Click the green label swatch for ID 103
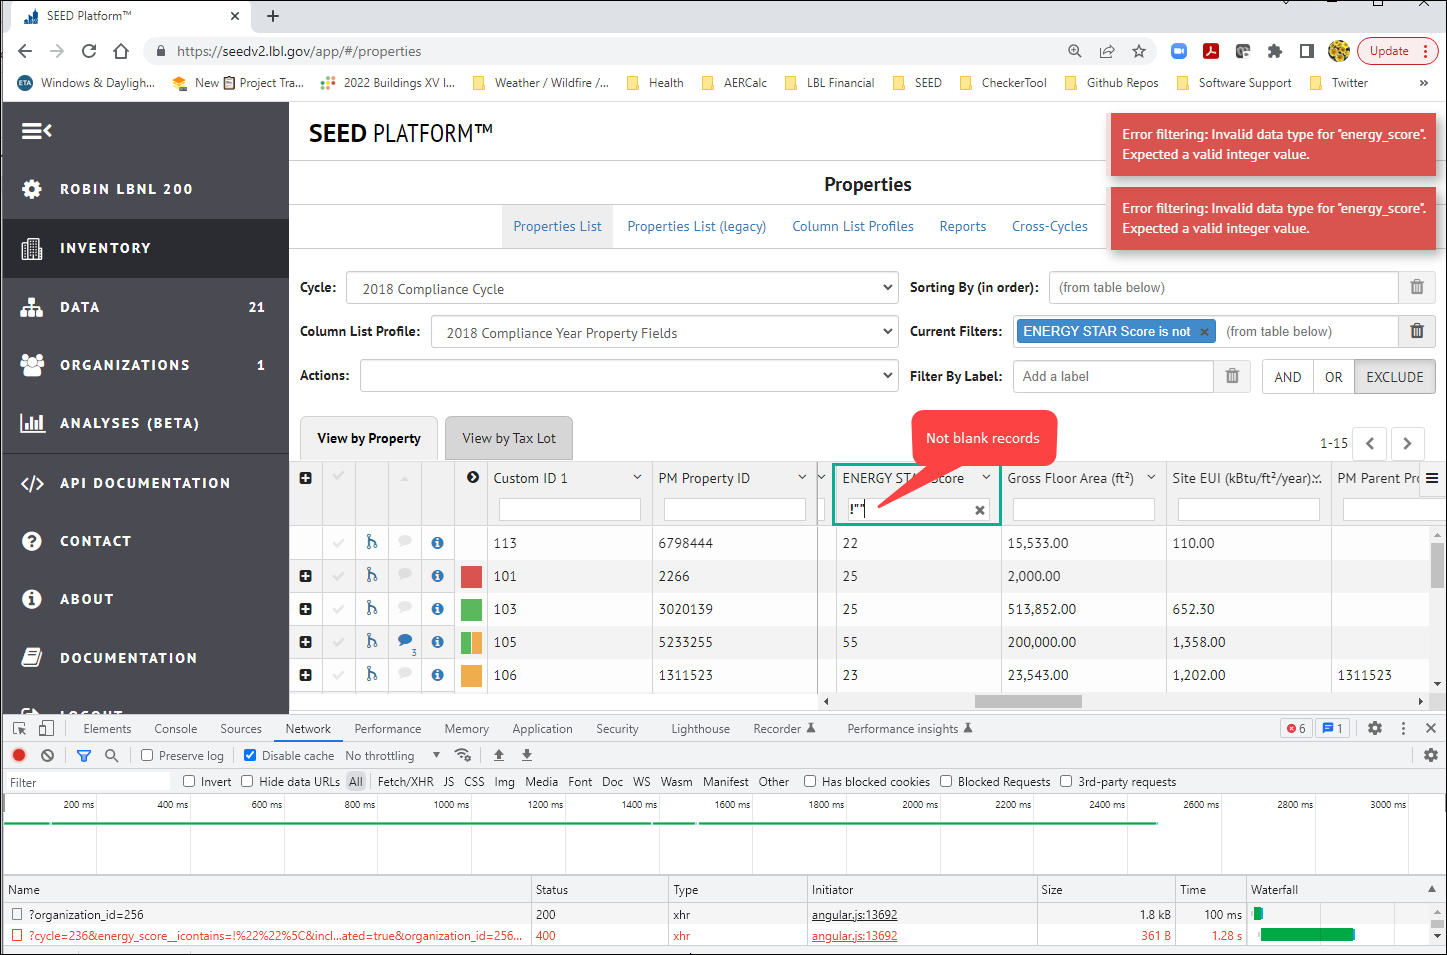 tap(471, 609)
